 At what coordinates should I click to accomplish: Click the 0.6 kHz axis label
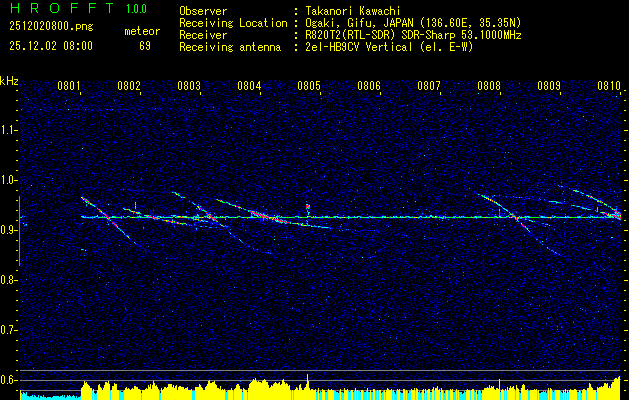8,380
